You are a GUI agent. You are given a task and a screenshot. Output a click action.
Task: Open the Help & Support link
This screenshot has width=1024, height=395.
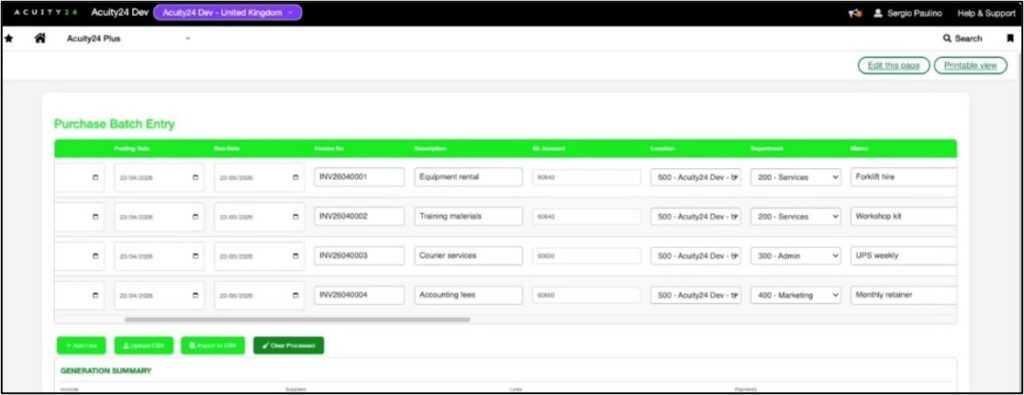(x=986, y=13)
